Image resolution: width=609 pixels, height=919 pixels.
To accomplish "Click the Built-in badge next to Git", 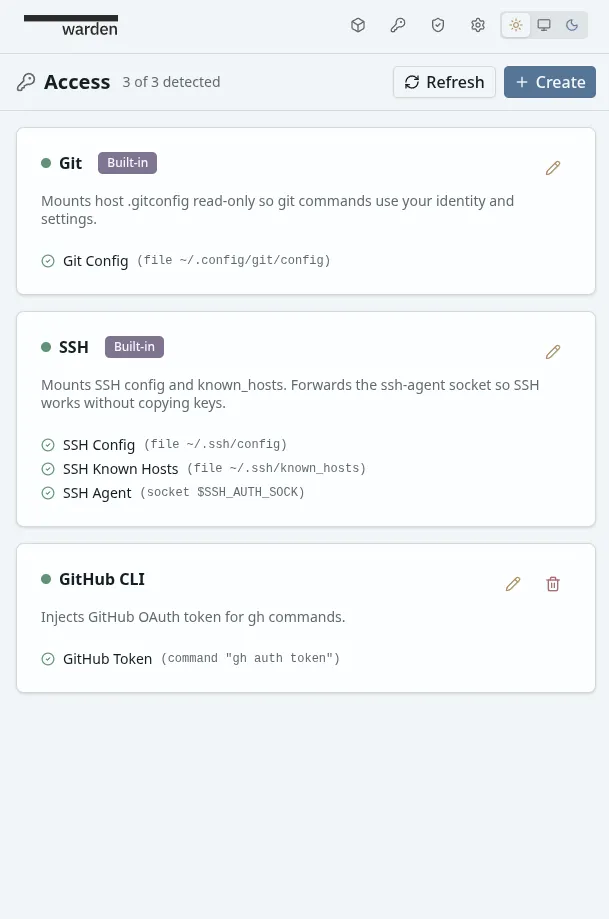I will [x=127, y=163].
